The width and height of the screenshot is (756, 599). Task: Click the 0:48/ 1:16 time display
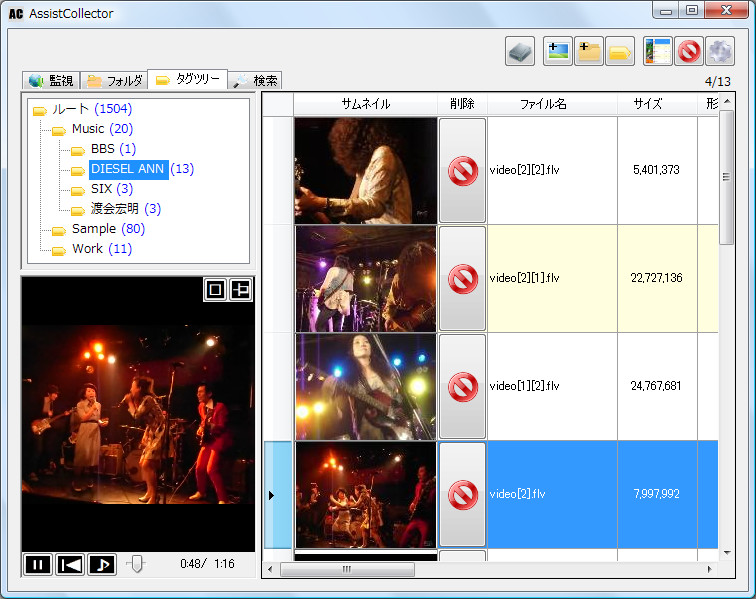[x=207, y=564]
